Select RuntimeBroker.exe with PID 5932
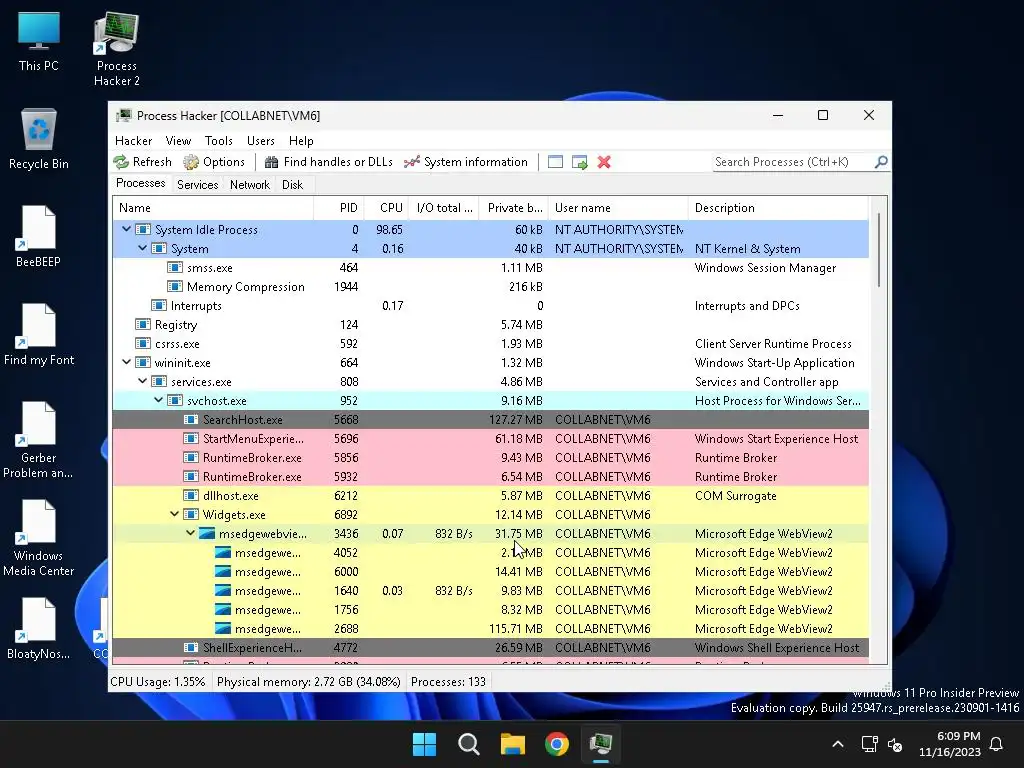This screenshot has height=768, width=1024. [490, 476]
